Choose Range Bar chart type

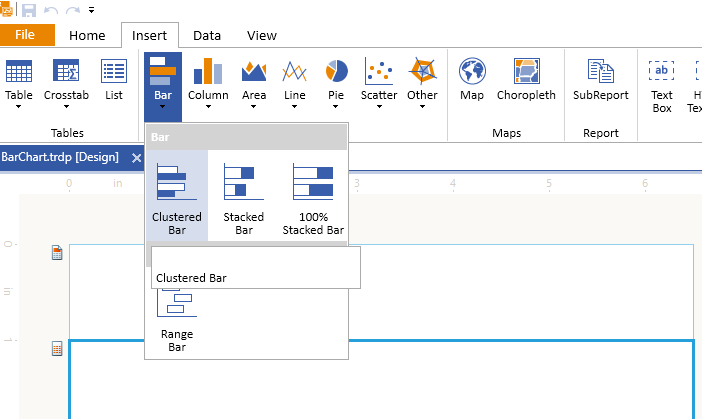(x=177, y=321)
